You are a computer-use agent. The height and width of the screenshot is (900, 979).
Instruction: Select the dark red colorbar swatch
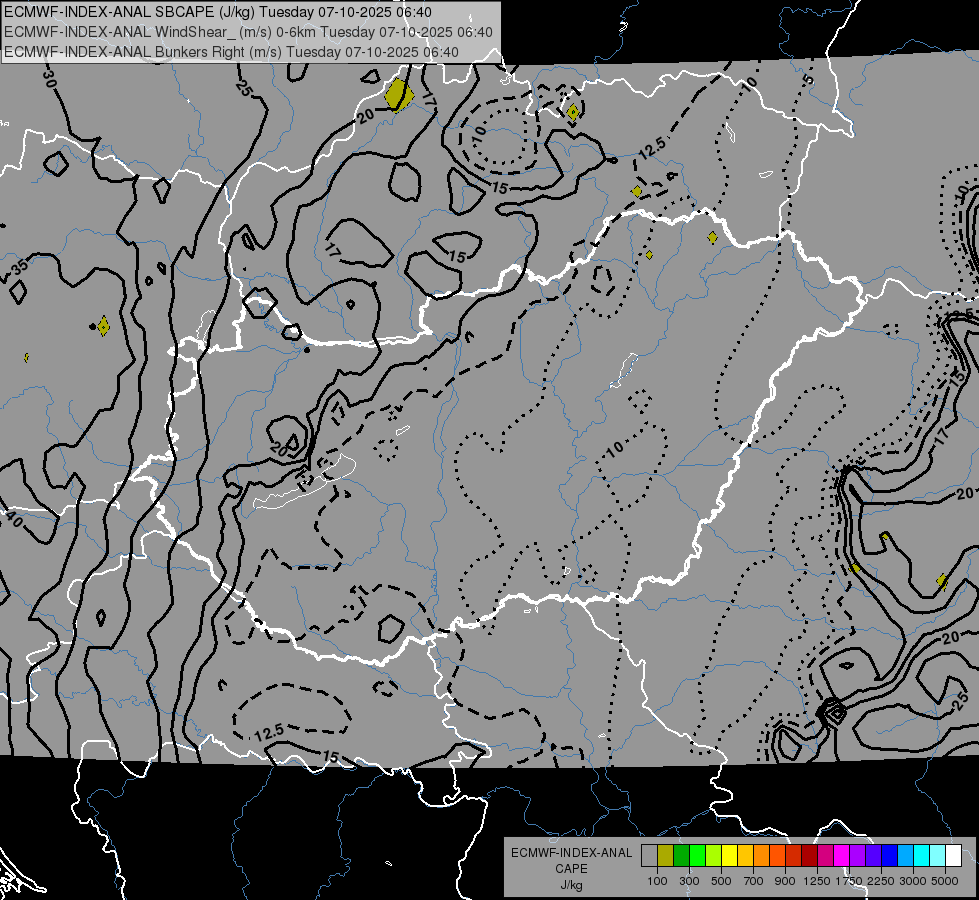point(810,856)
